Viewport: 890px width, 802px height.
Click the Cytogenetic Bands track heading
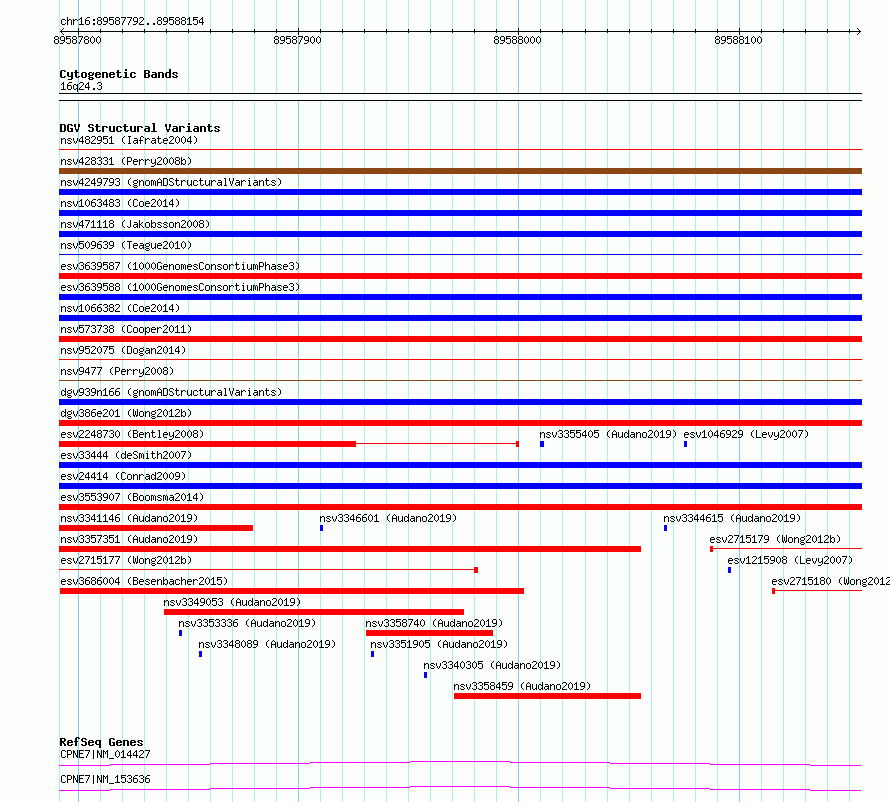[119, 74]
